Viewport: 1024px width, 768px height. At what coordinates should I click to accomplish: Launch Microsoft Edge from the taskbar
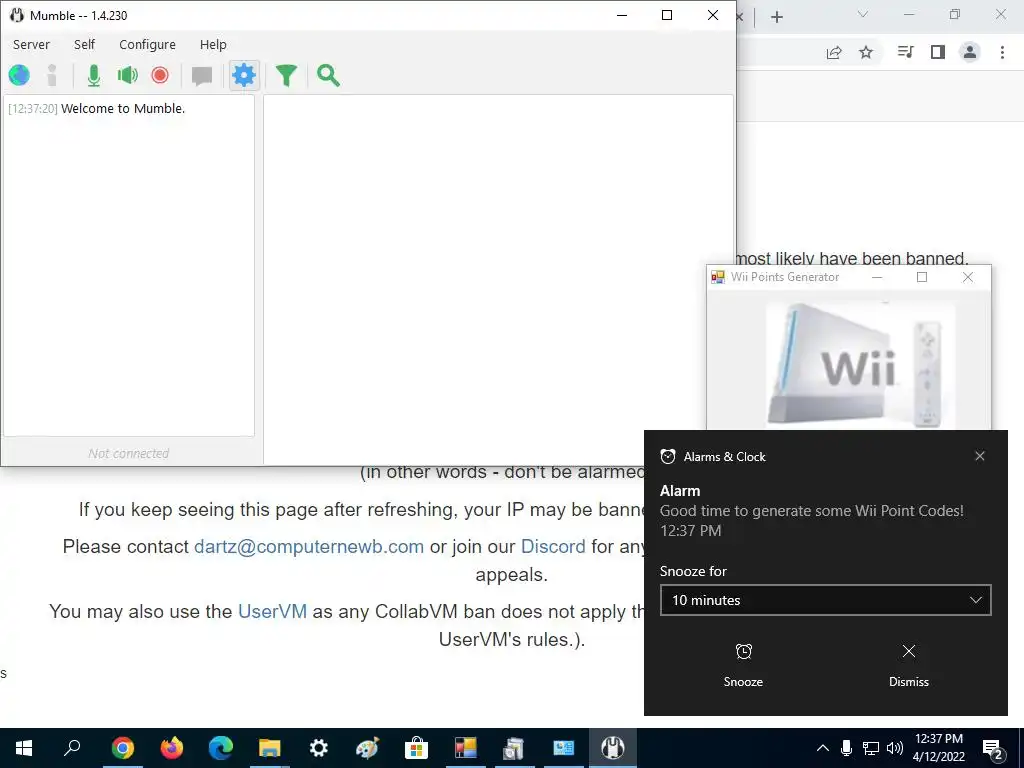click(221, 748)
